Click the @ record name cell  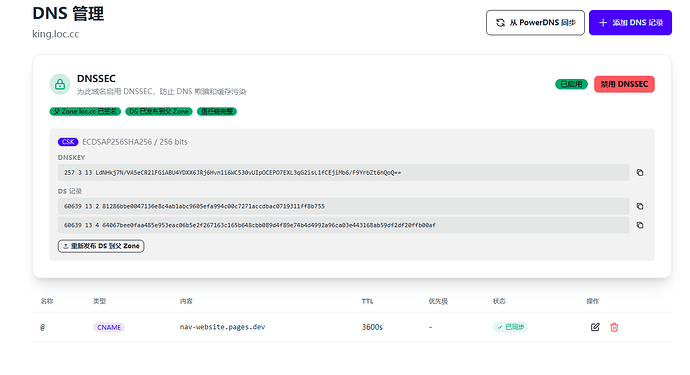pyautogui.click(x=43, y=327)
